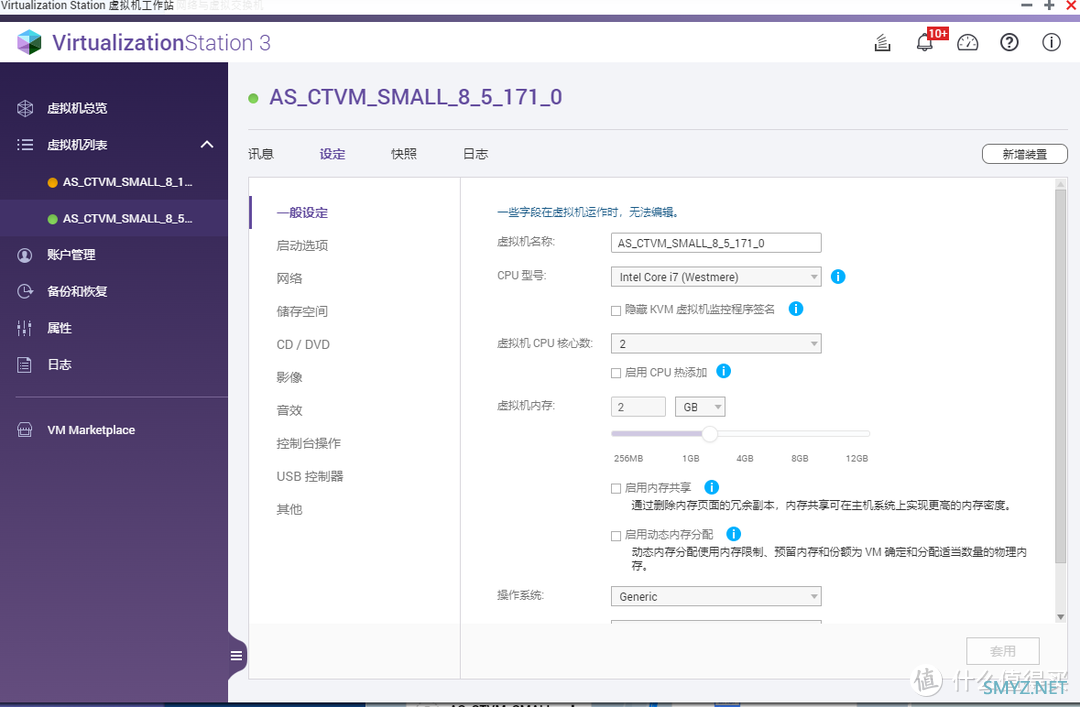Open the performance dashboard gauge icon
Viewport: 1080px width, 707px height.
pyautogui.click(x=967, y=42)
